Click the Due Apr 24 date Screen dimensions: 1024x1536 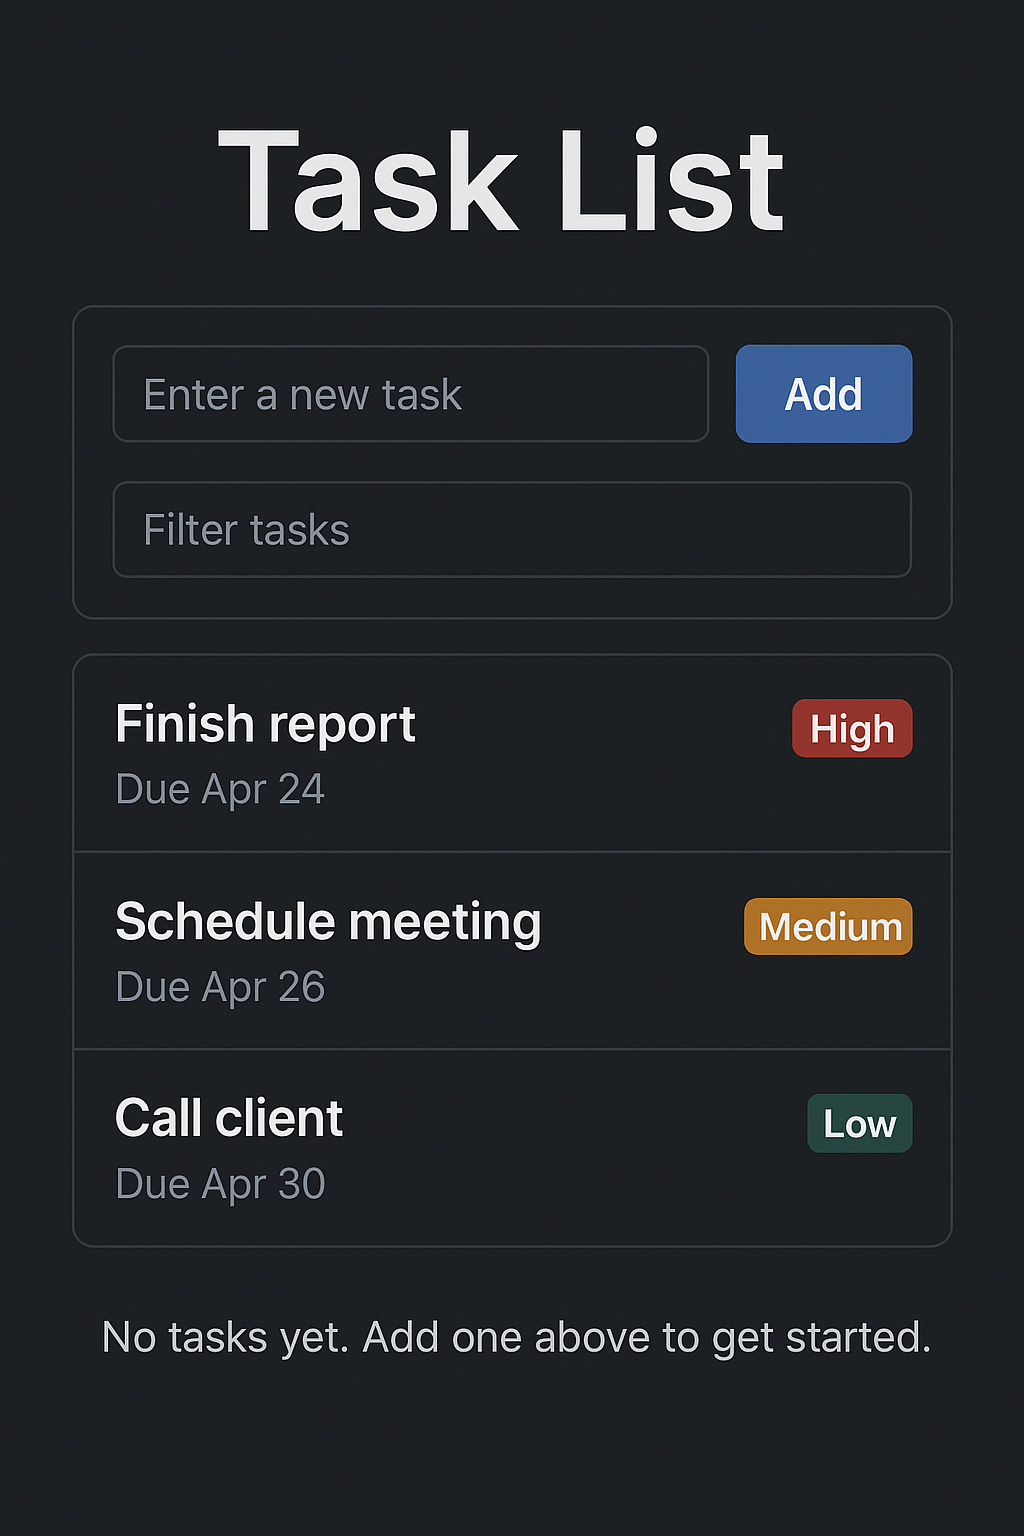click(220, 789)
